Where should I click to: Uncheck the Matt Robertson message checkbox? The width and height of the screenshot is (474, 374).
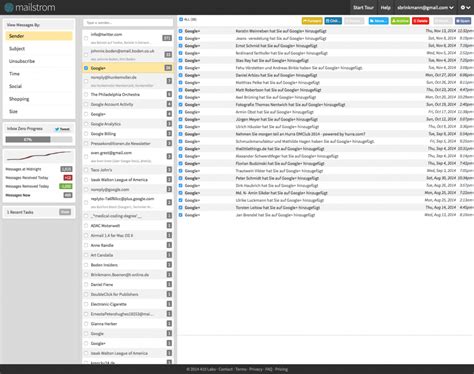tap(181, 90)
